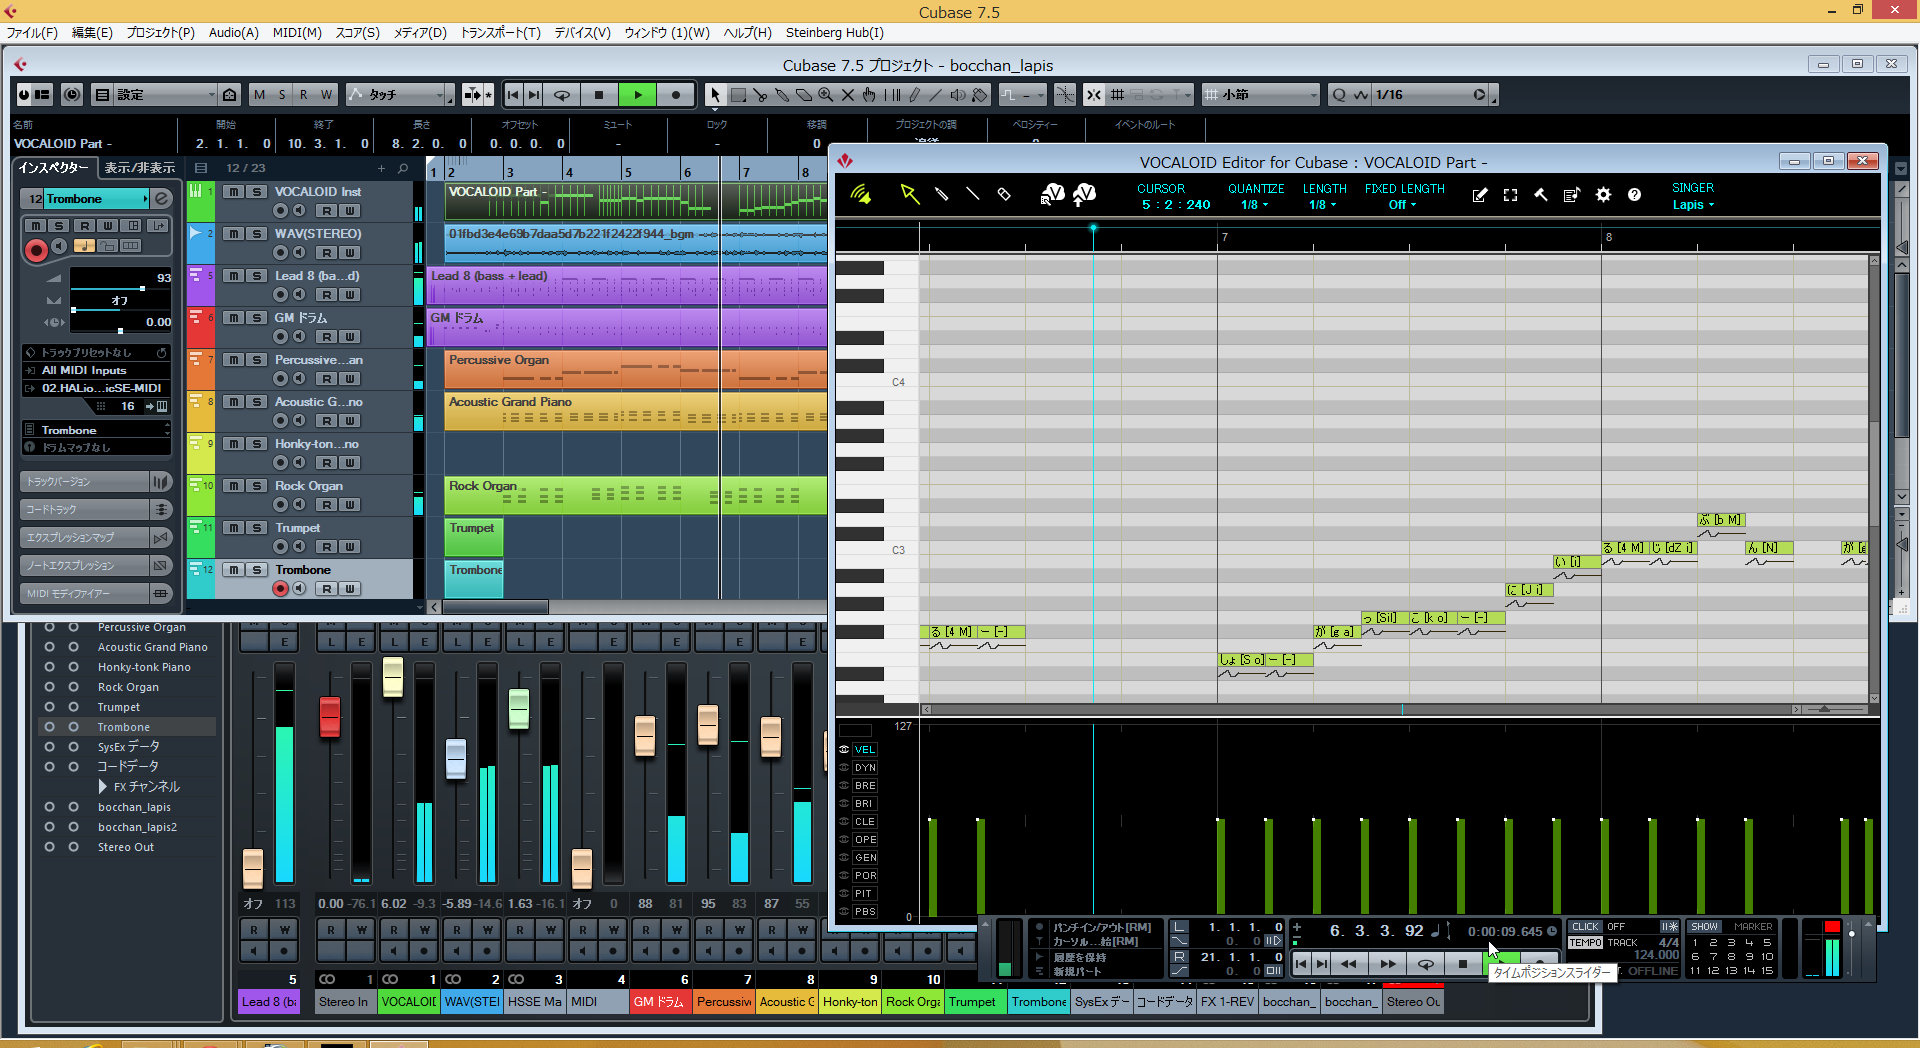The height and width of the screenshot is (1048, 1920).
Task: Switch to the インスペクター tab
Action: (55, 168)
